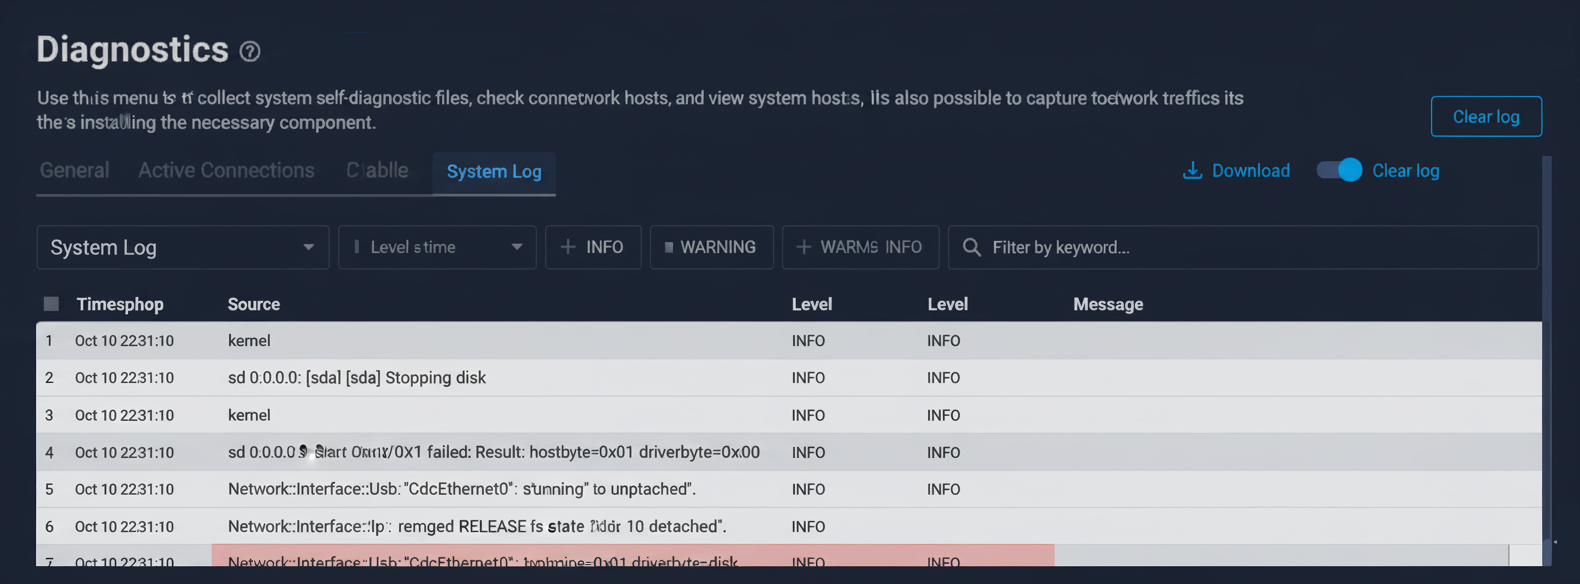Click the magnifier icon in keyword filter
Screen dimensions: 1580x584
(971, 247)
